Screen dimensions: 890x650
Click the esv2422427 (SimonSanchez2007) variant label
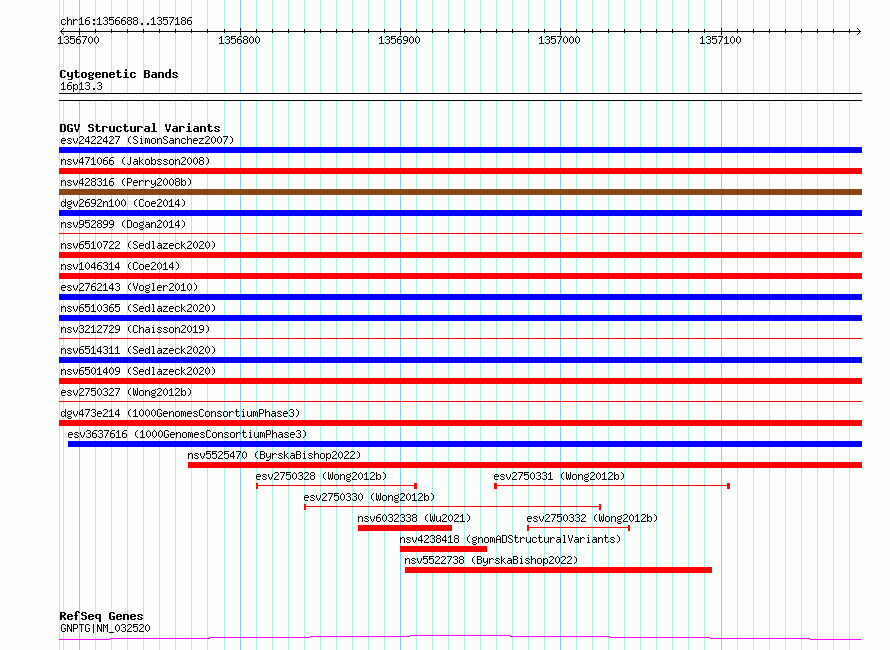point(146,141)
